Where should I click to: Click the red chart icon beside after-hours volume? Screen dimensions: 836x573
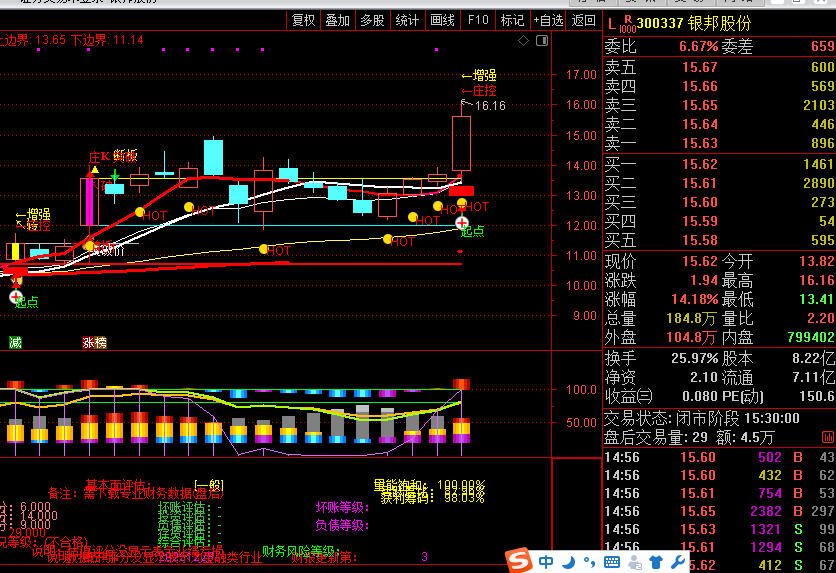point(828,437)
